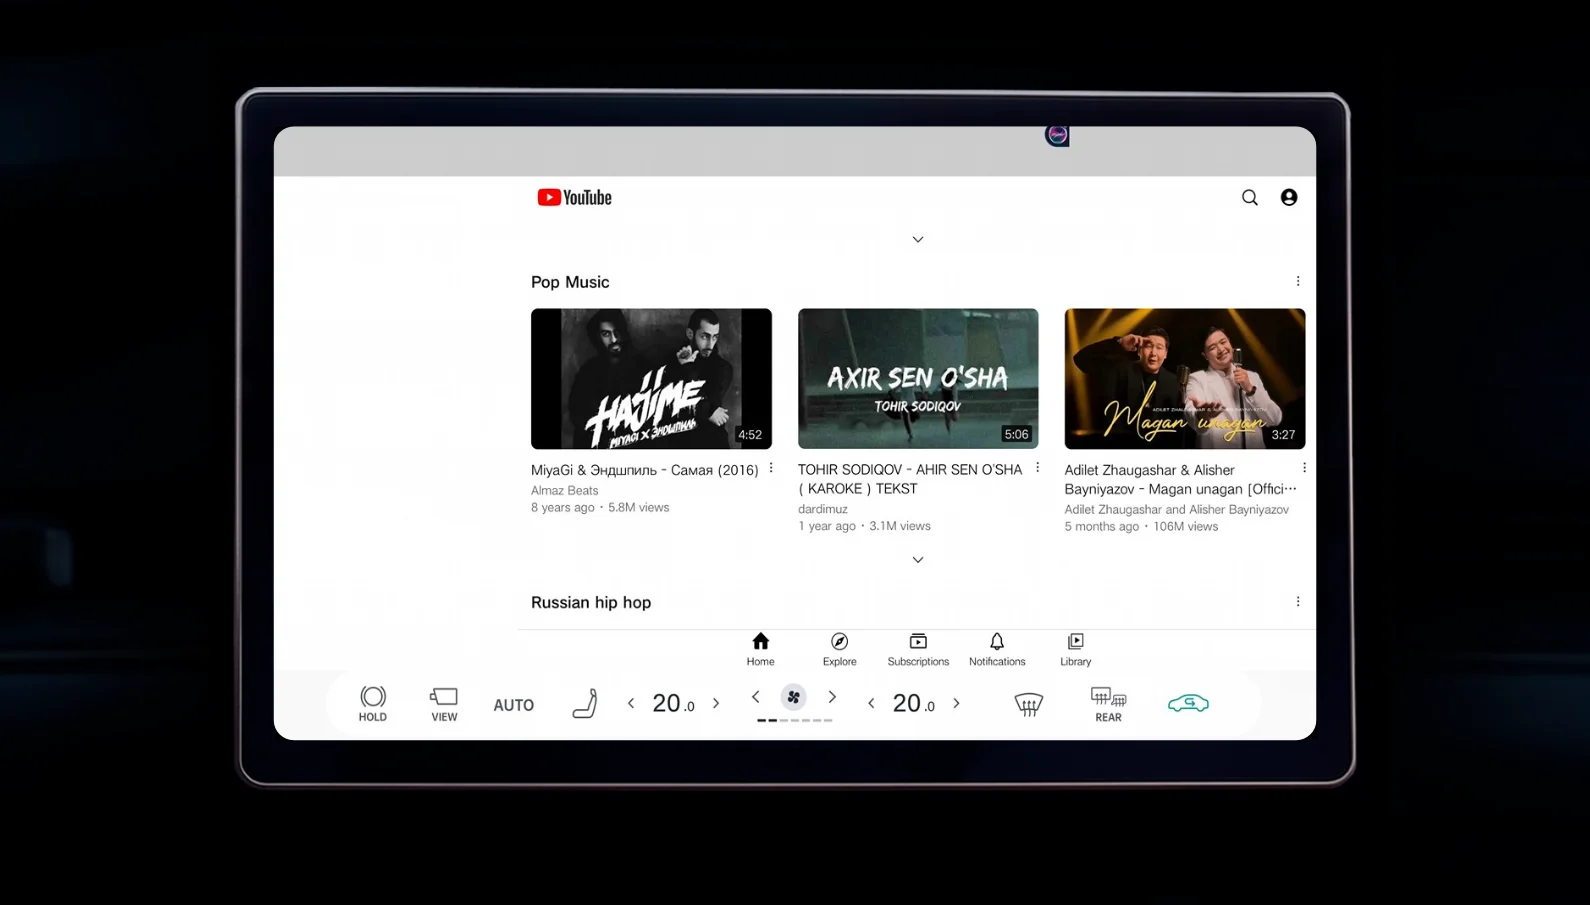
Task: Play the Magan unagan thumbnail
Action: tap(1185, 379)
